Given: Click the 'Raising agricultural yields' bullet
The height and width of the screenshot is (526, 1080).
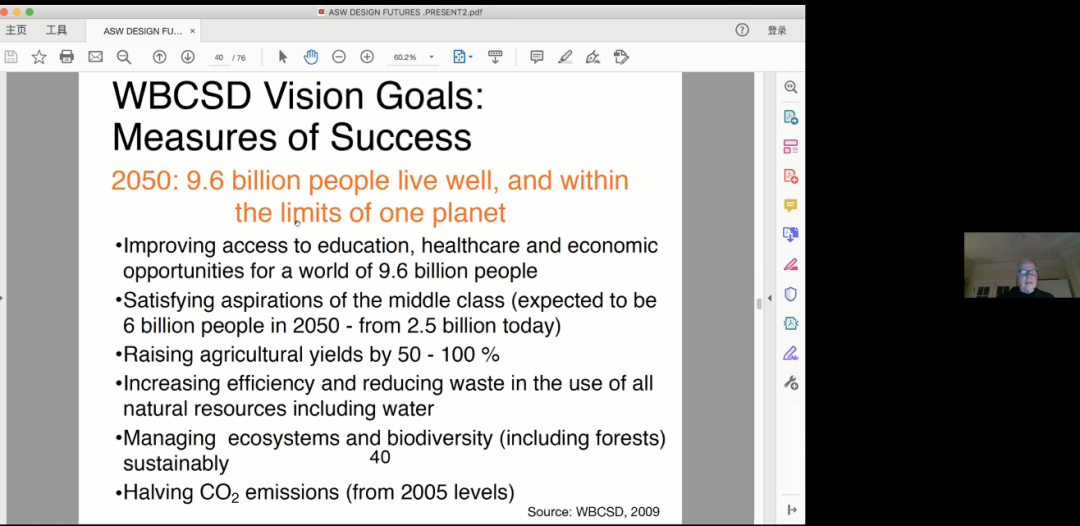Looking at the screenshot, I should click(x=307, y=355).
